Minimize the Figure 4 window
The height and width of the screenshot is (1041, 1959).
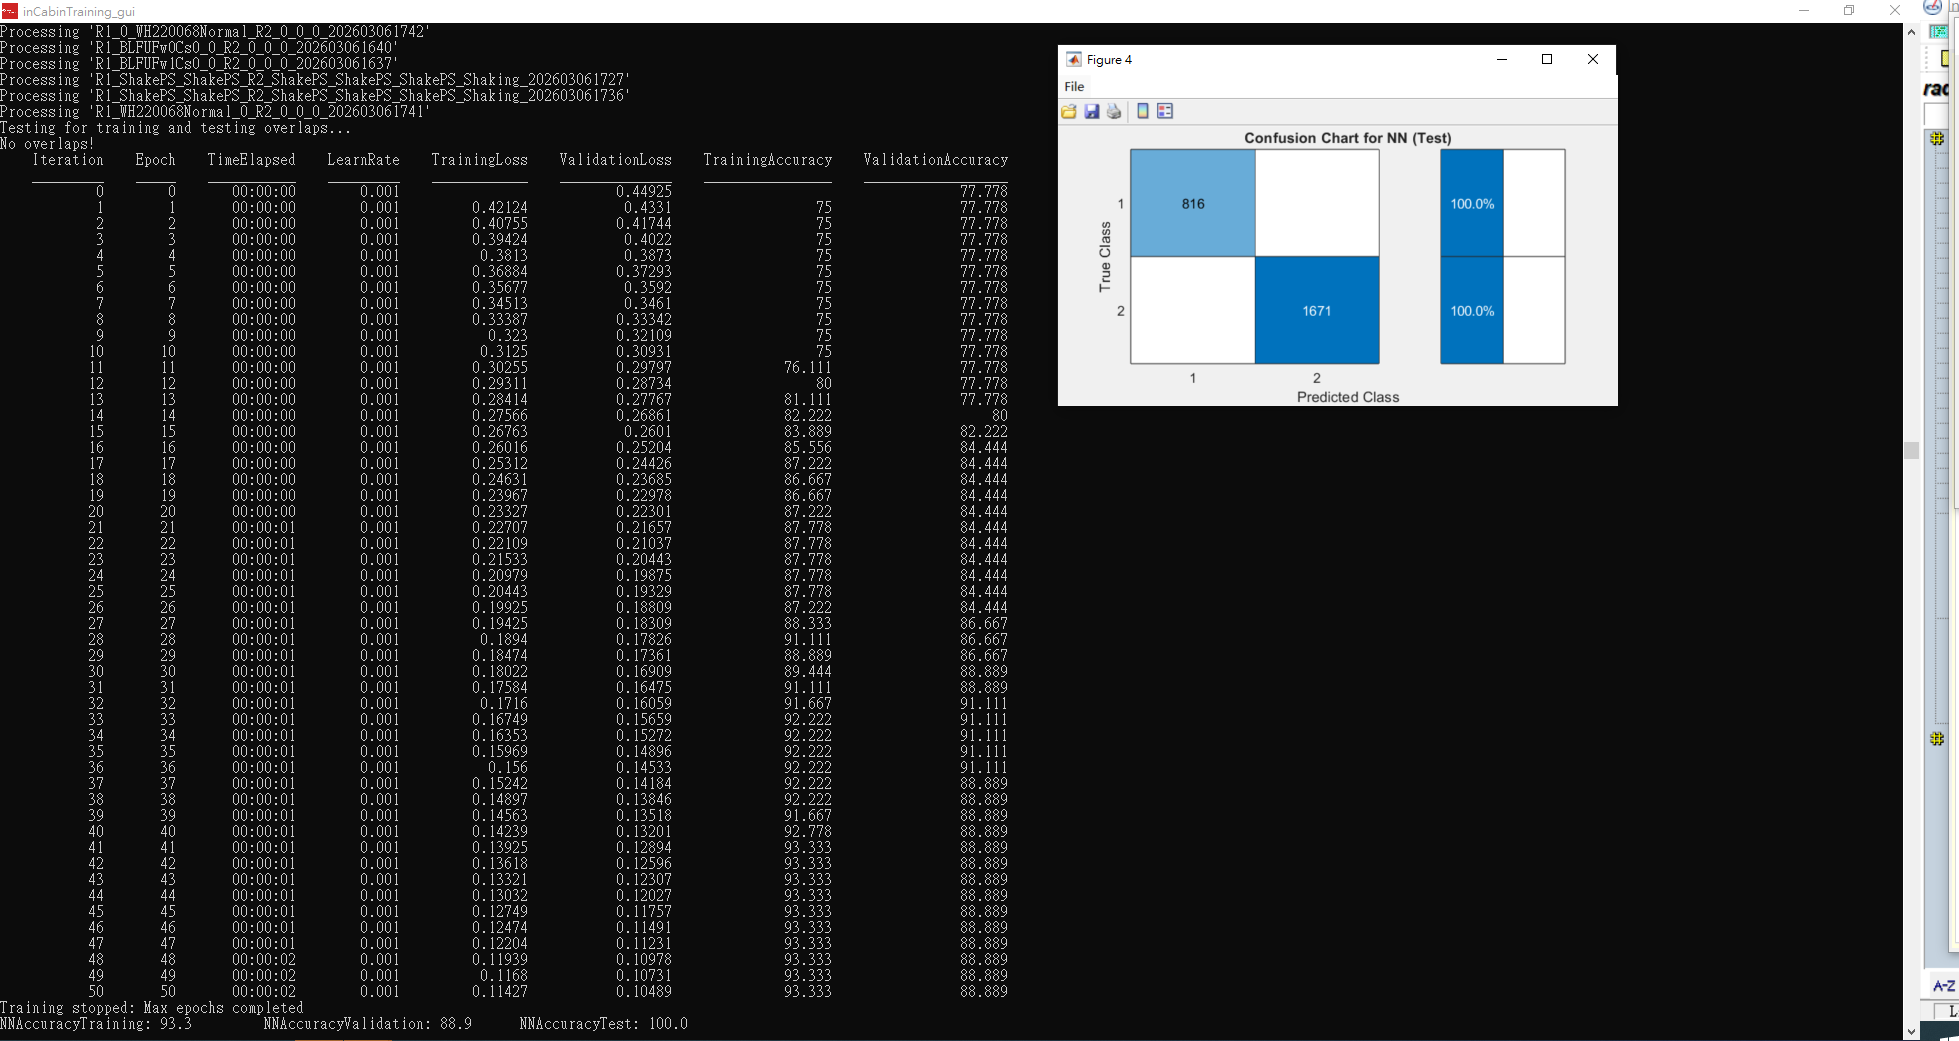(1501, 59)
